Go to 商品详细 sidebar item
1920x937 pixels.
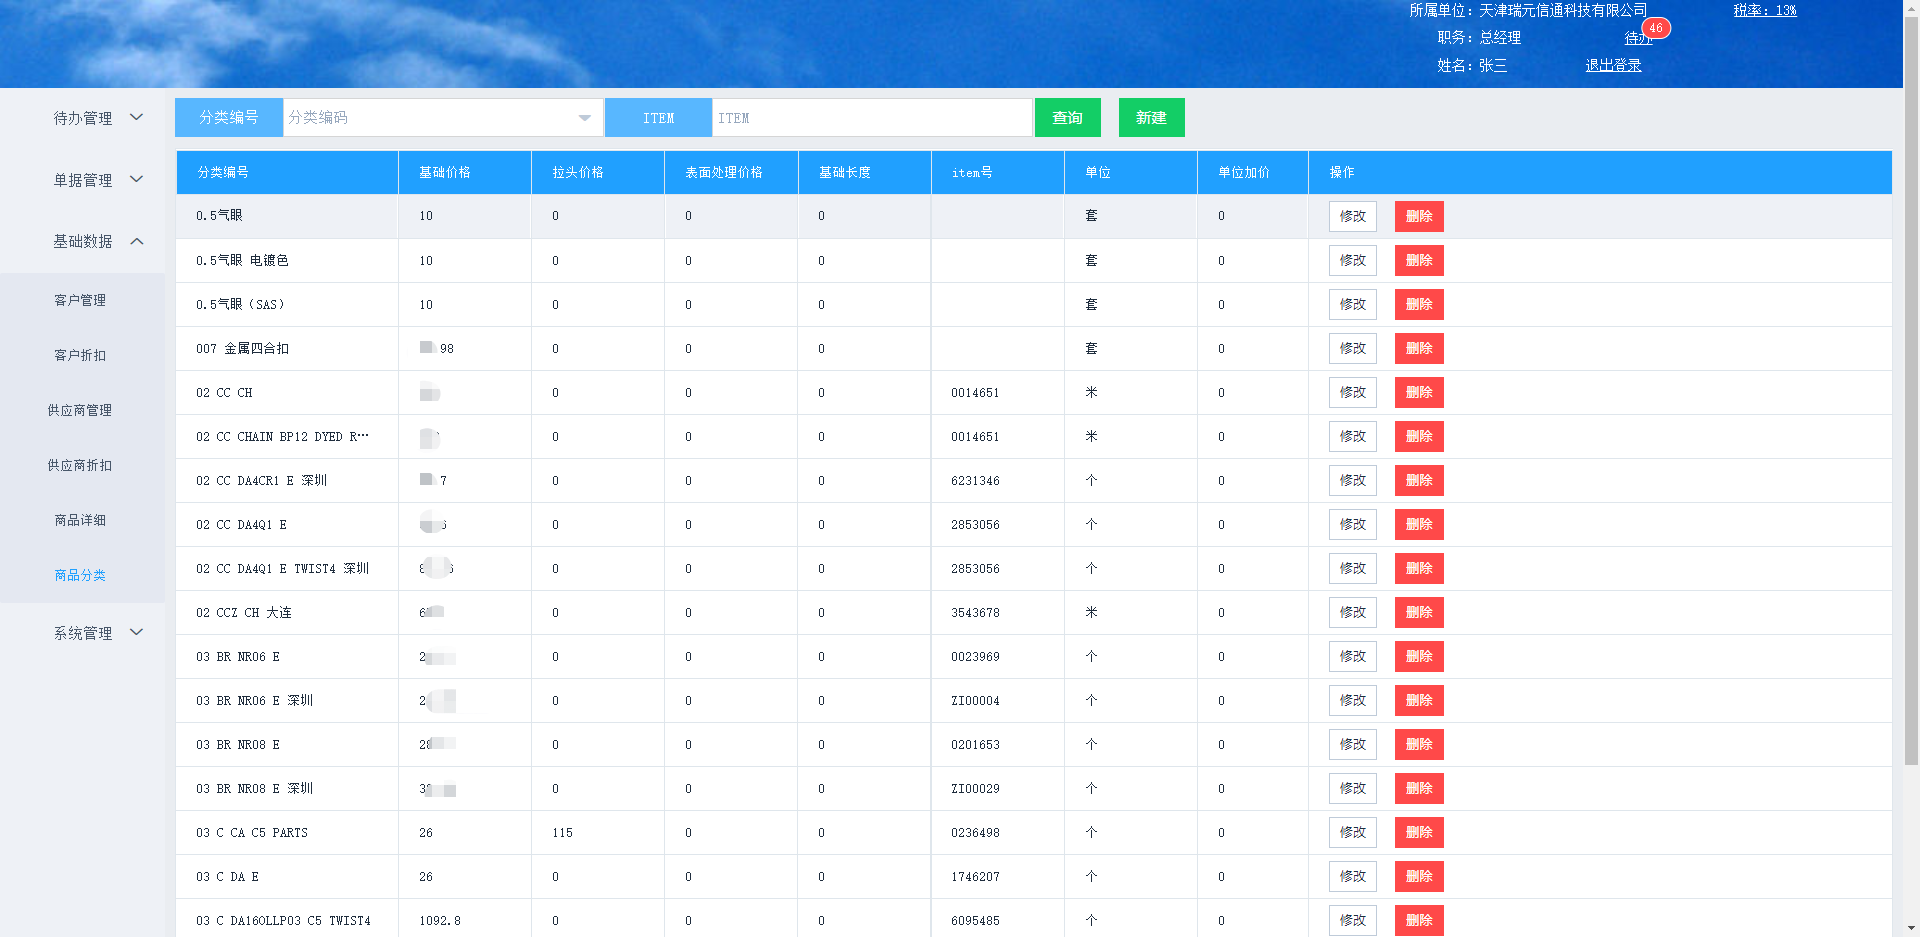click(80, 520)
